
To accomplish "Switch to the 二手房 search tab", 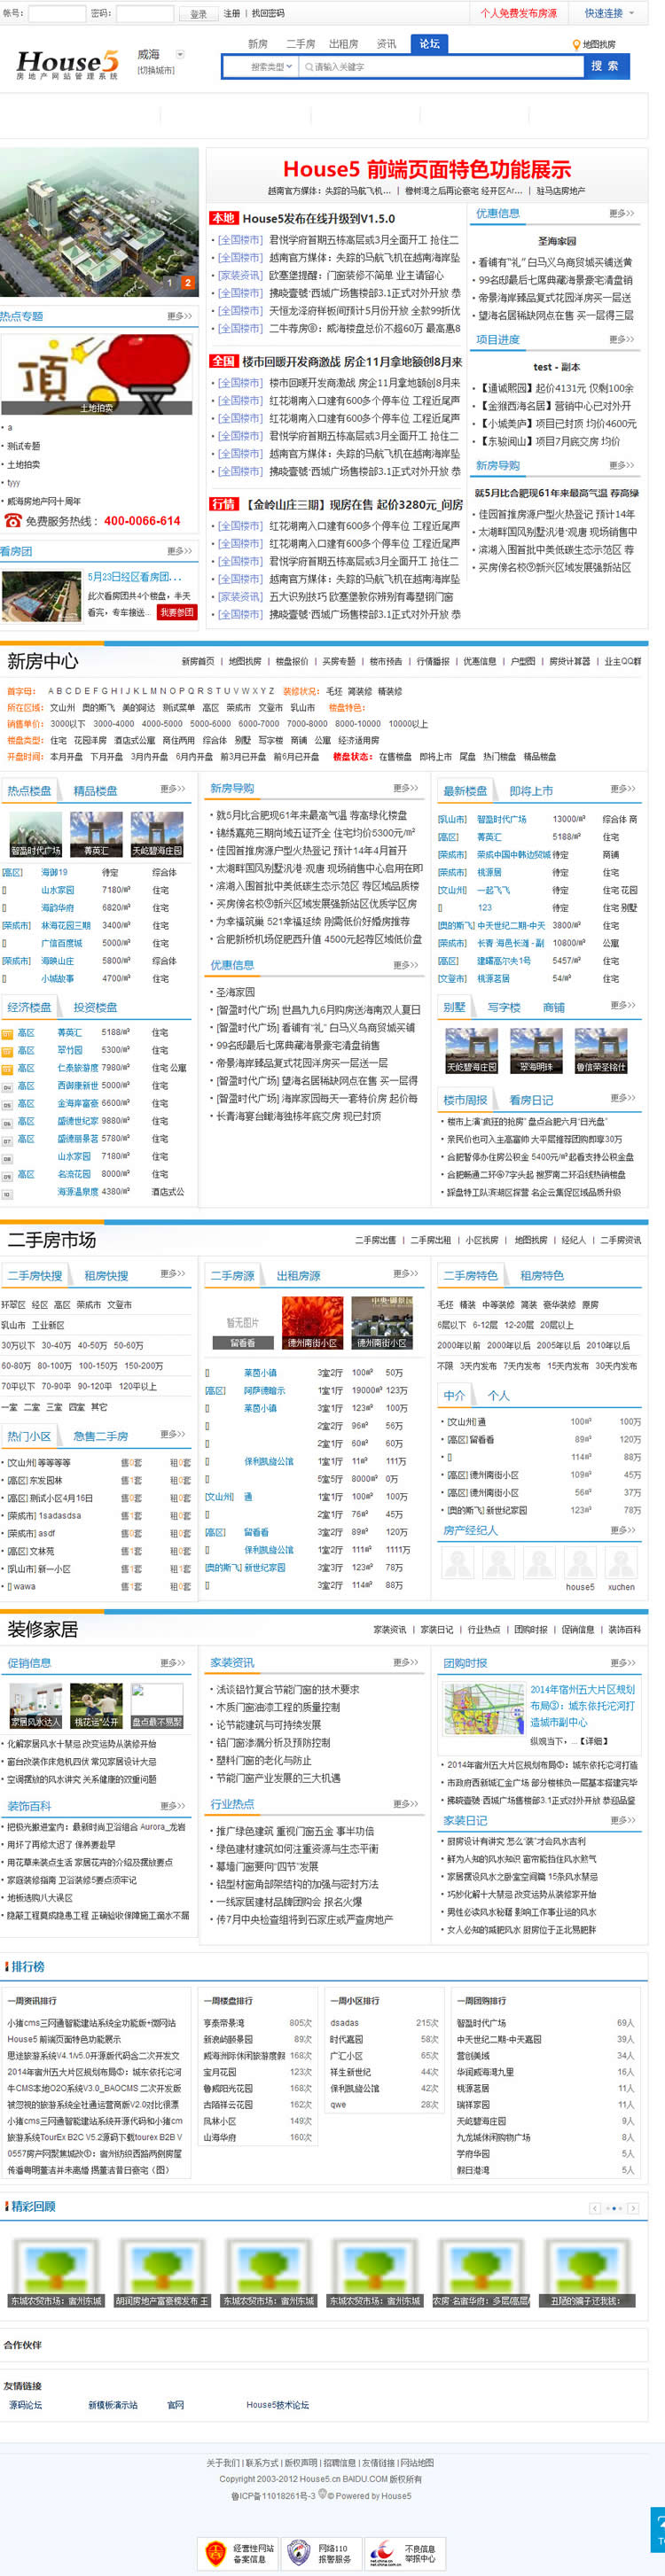I will pos(300,44).
